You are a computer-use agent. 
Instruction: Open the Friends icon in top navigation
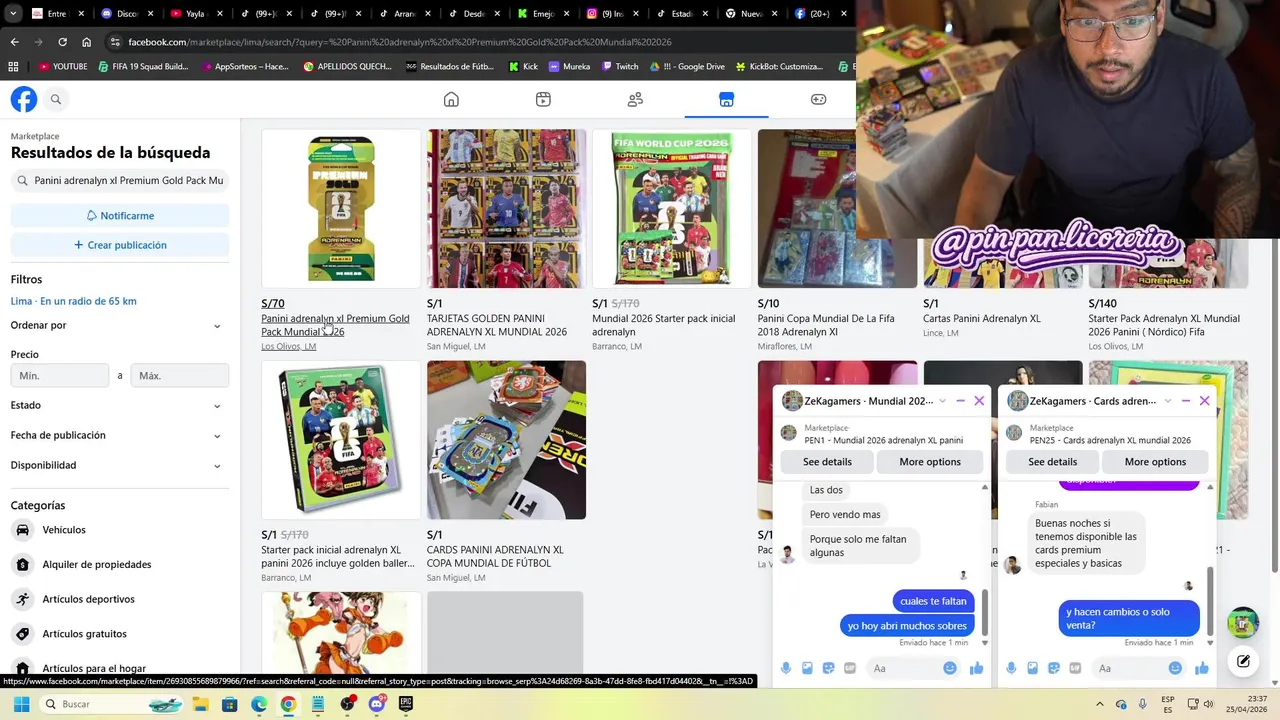coord(635,99)
